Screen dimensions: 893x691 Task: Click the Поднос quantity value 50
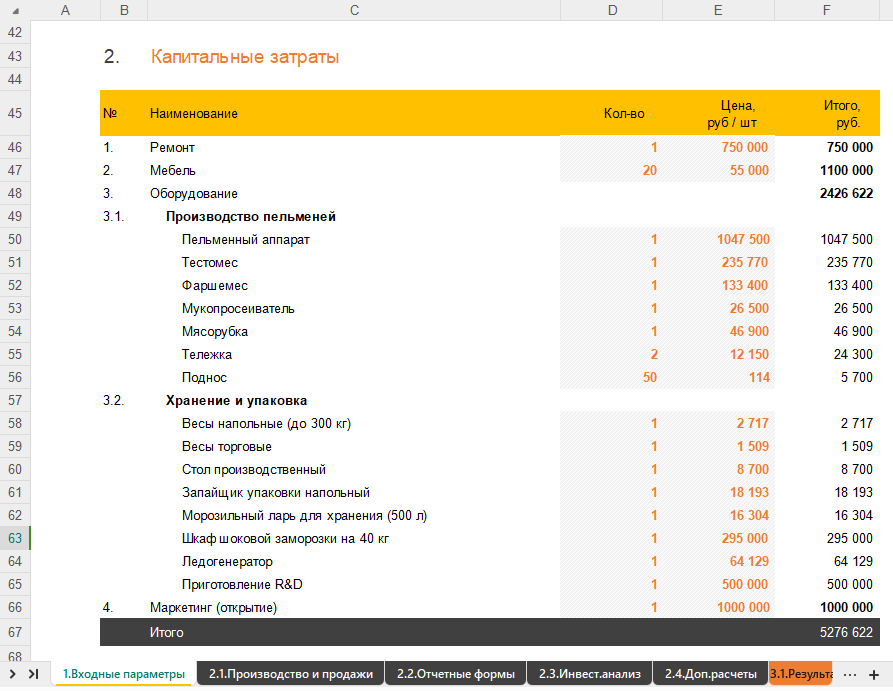[x=650, y=378]
